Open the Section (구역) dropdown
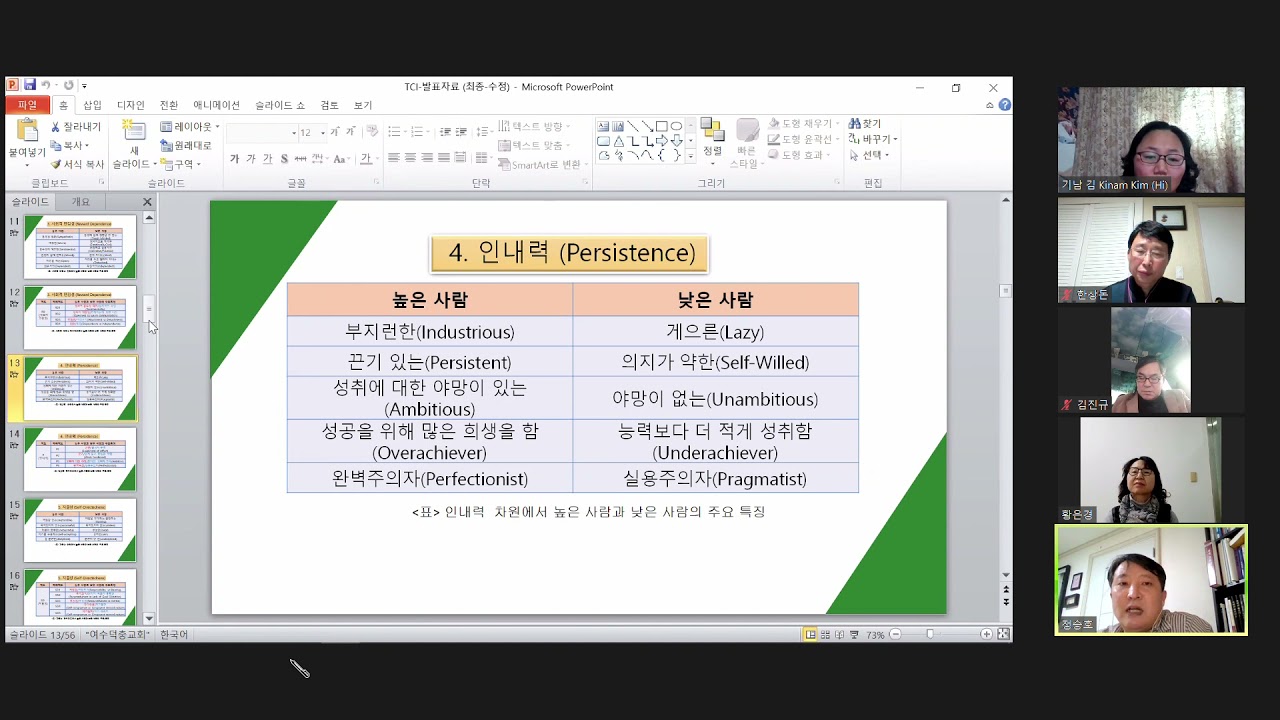 pos(180,164)
